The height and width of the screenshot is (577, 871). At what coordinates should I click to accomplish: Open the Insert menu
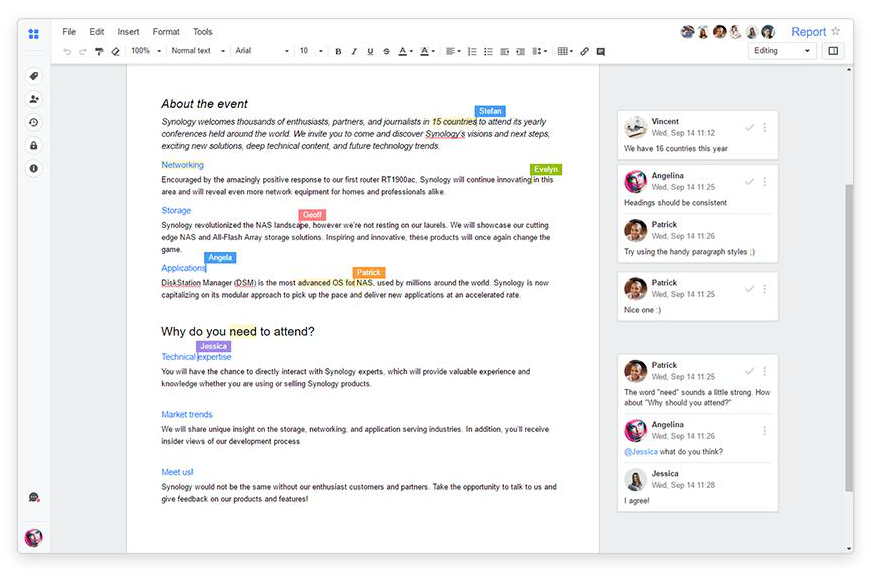(x=128, y=32)
